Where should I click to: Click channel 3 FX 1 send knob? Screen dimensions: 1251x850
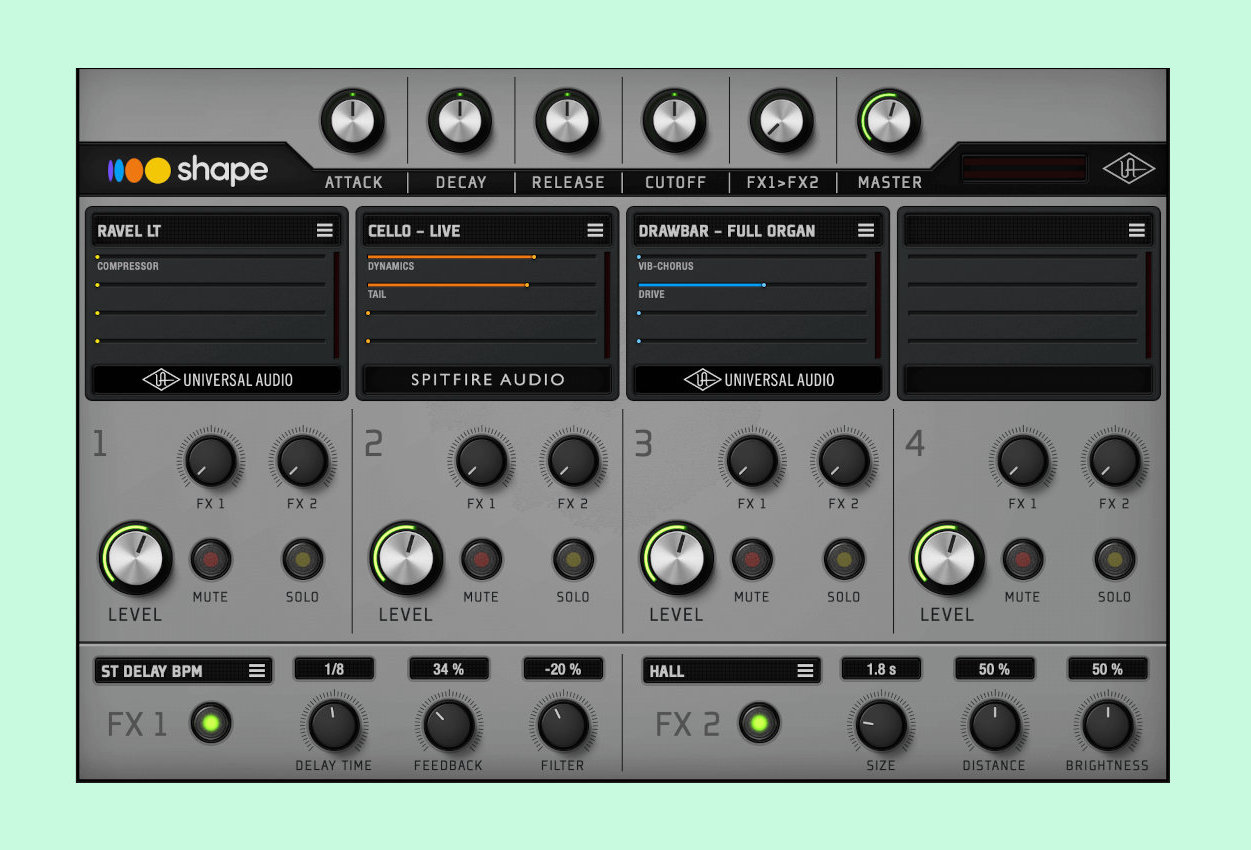(x=752, y=461)
